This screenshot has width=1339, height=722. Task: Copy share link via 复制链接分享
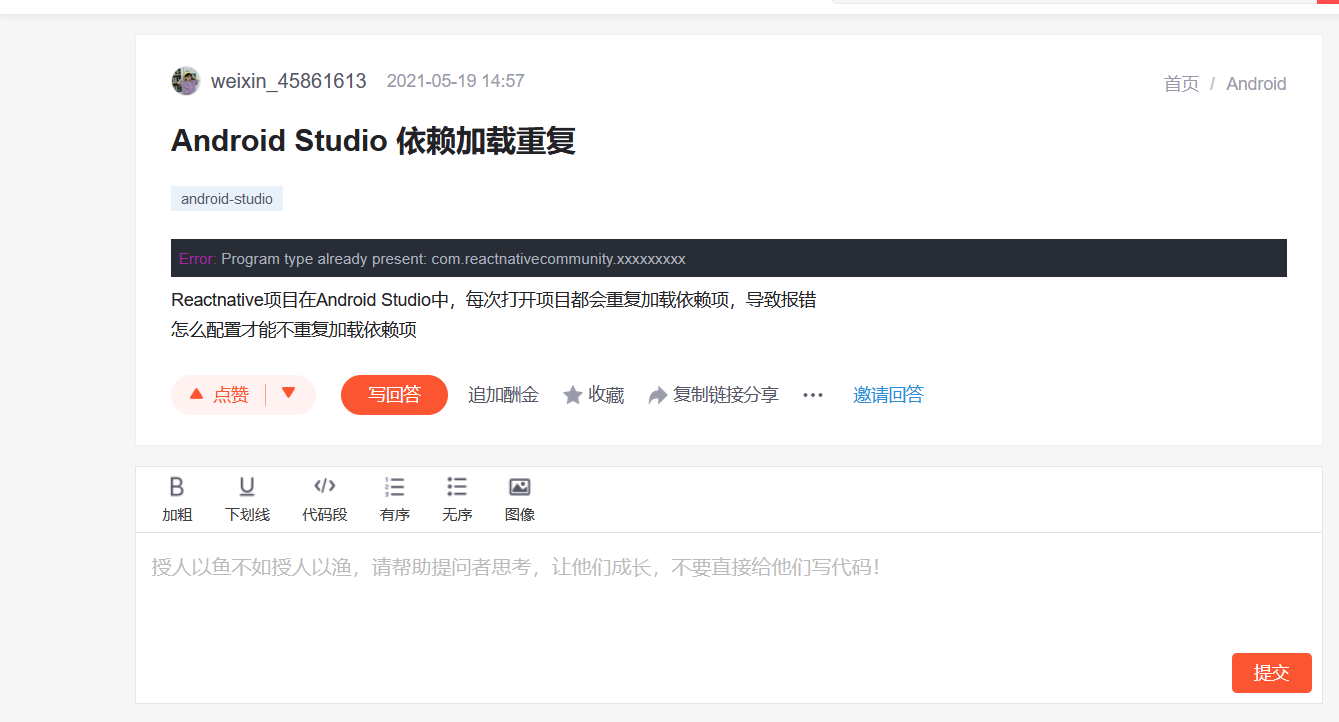tap(713, 394)
